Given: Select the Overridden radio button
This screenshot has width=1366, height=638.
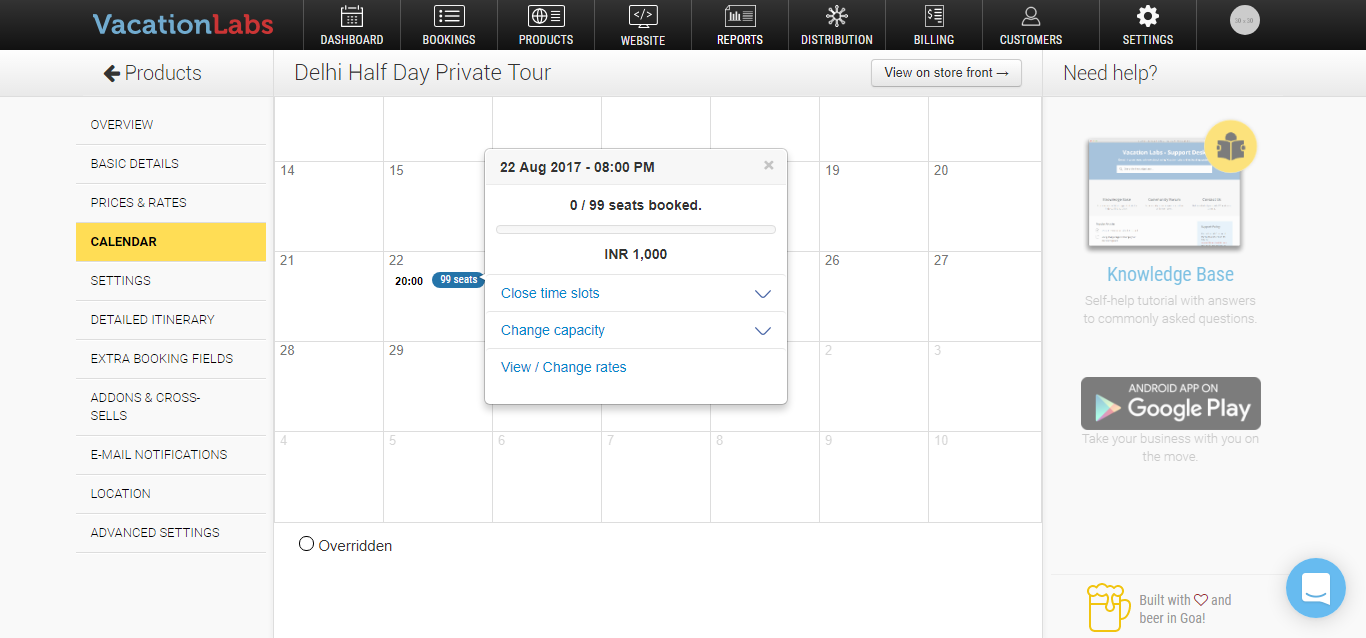Looking at the screenshot, I should coord(307,544).
